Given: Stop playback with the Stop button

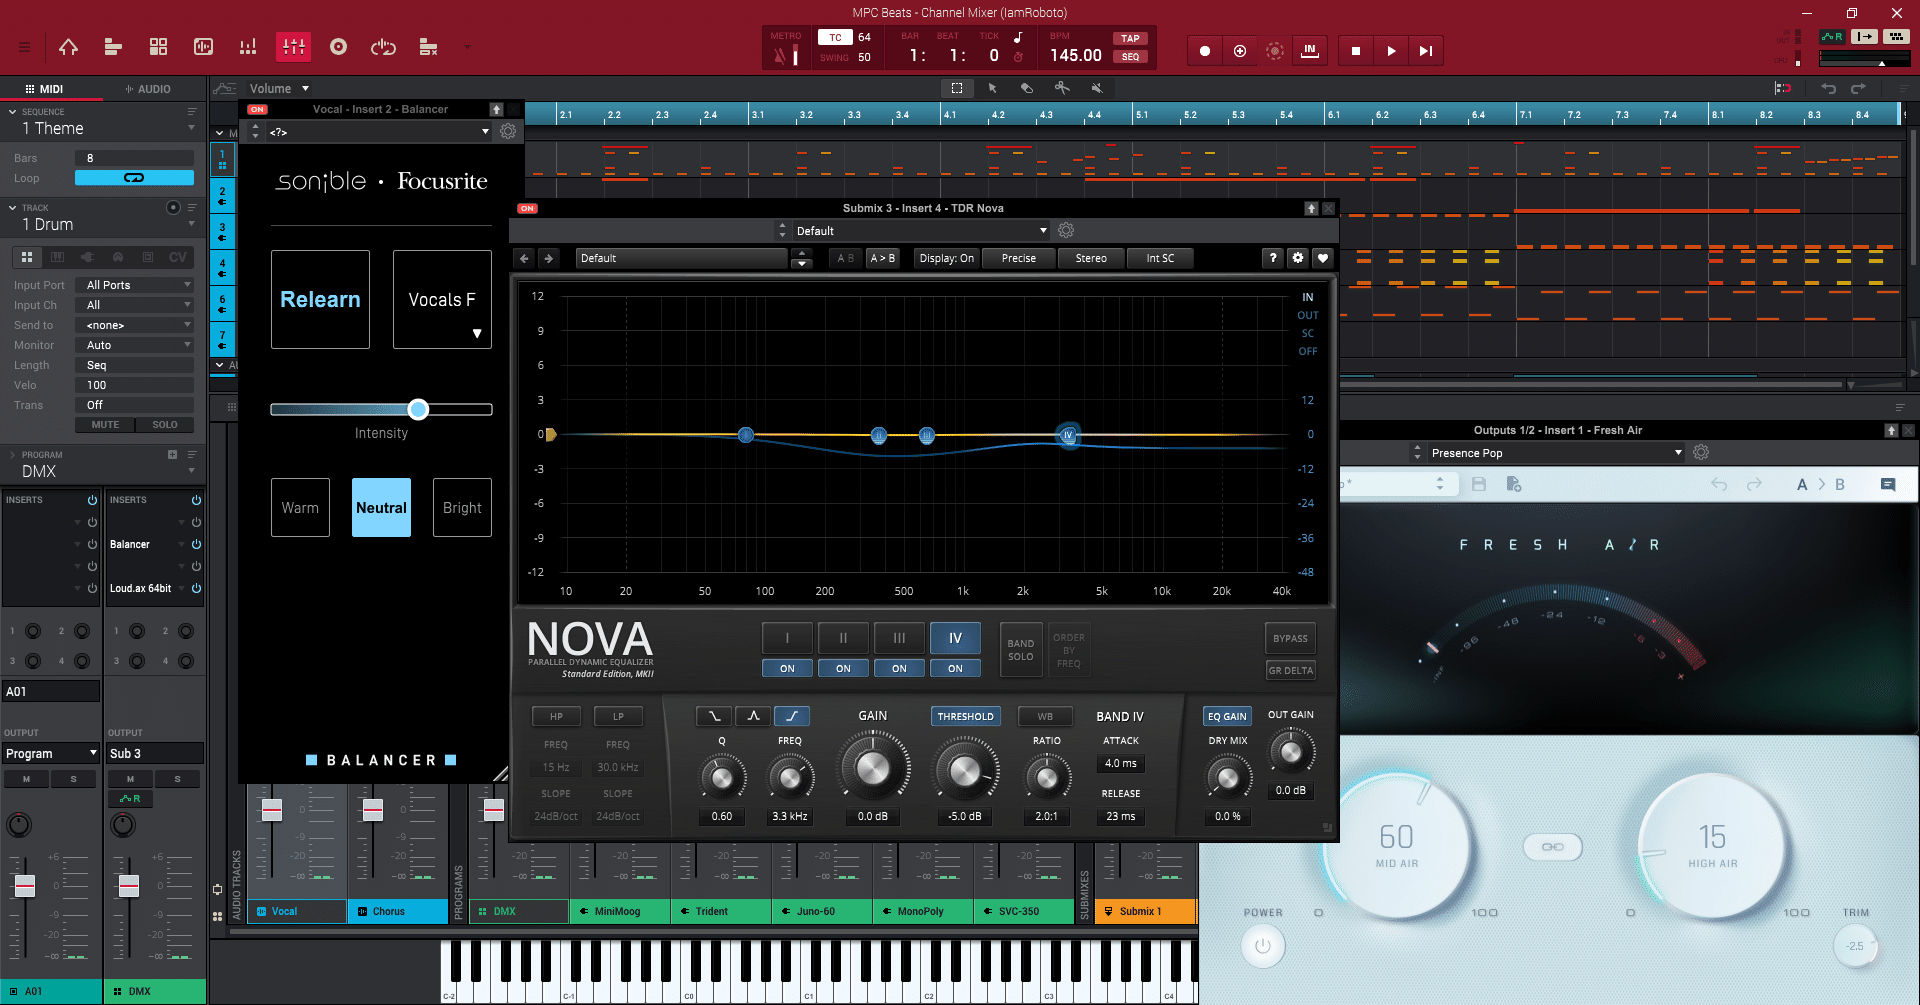Looking at the screenshot, I should point(1356,51).
